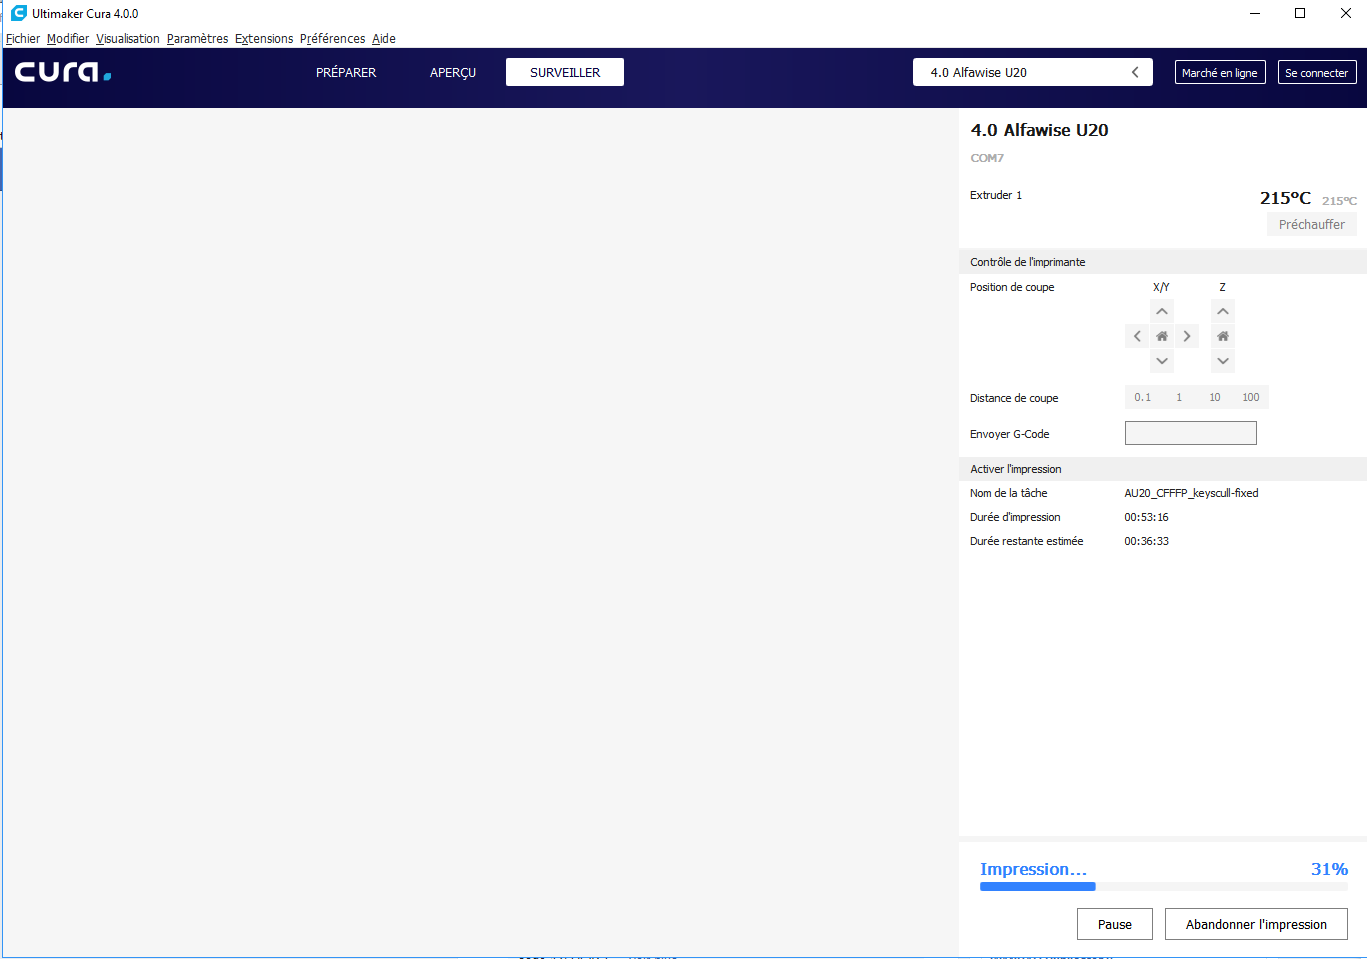Click Abandonner l'impression button

[x=1256, y=924]
